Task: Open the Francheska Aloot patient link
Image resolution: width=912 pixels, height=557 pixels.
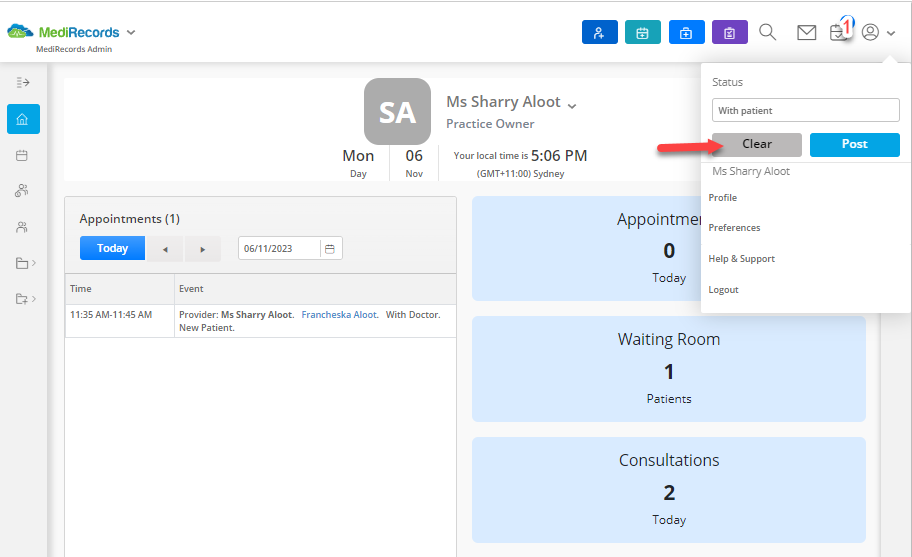Action: coord(340,315)
